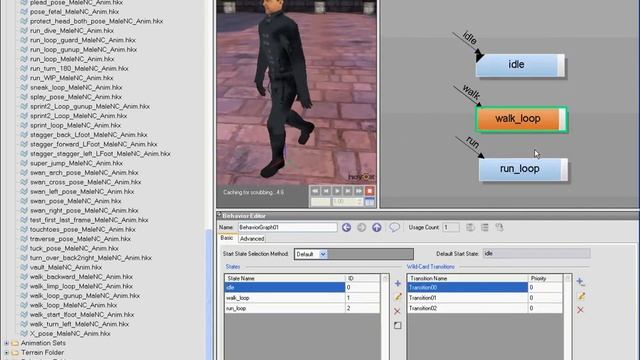Select walk_loop_MaleNC_Anim.hkx file

(x=73, y=305)
